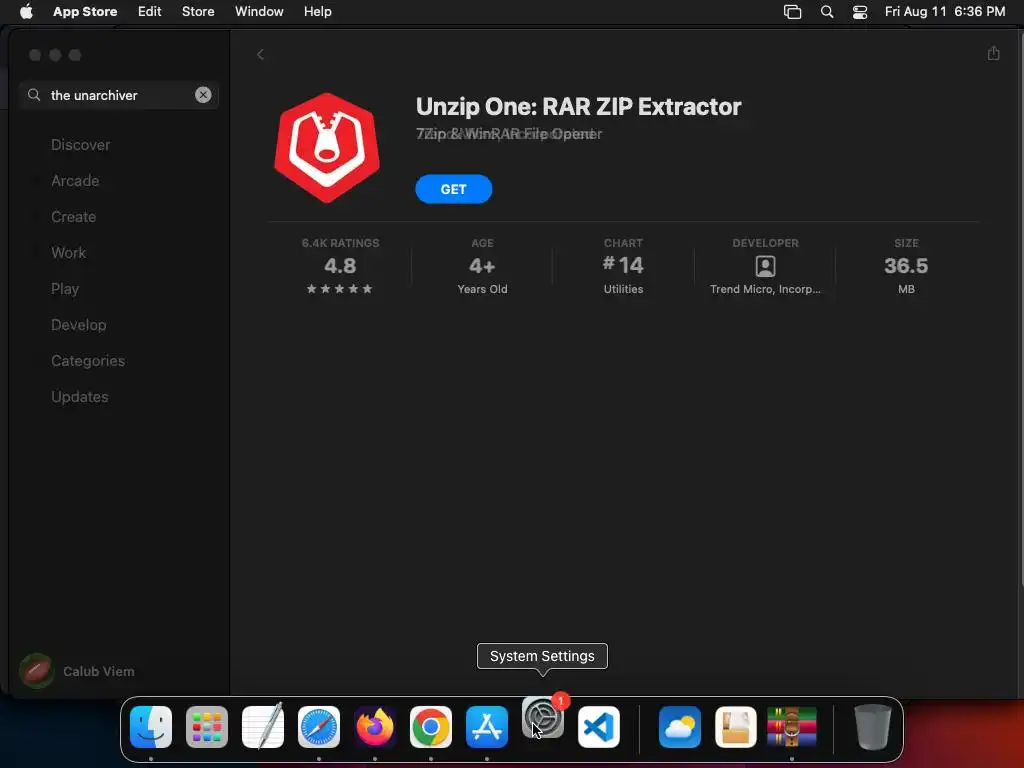Open the Edit menu
This screenshot has width=1024, height=768.
pos(150,11)
